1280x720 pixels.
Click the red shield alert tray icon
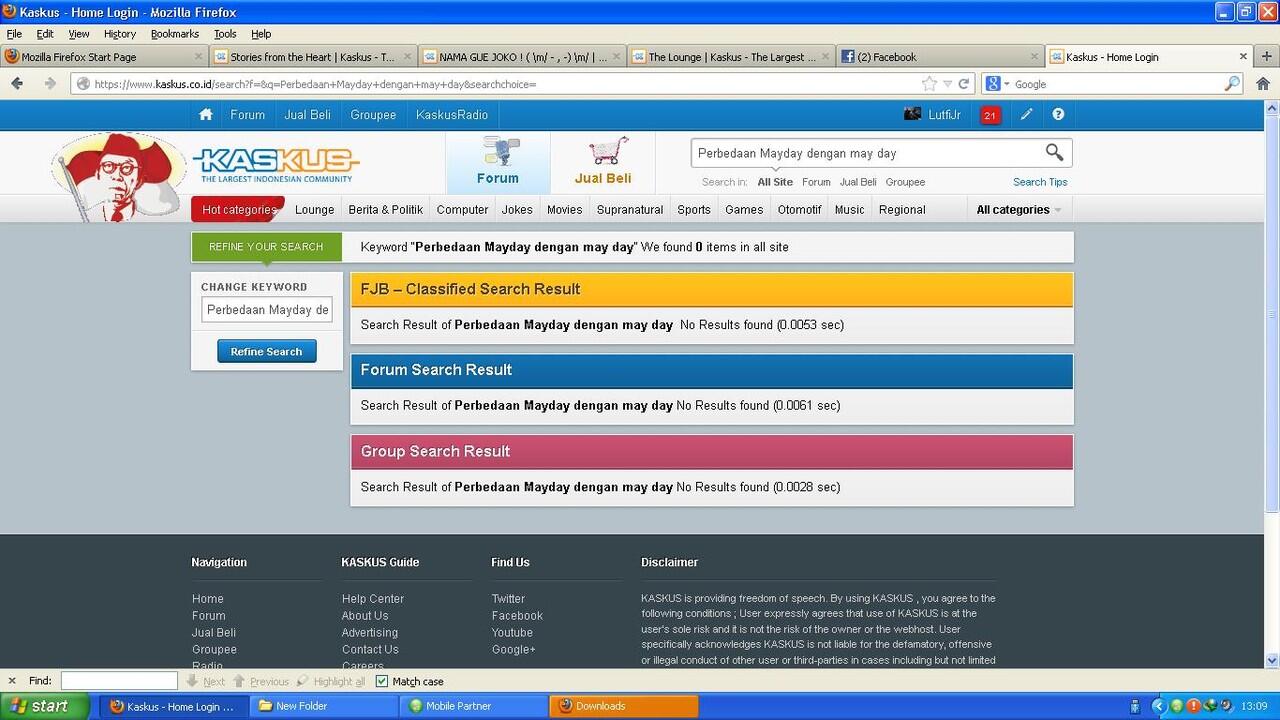point(1193,706)
